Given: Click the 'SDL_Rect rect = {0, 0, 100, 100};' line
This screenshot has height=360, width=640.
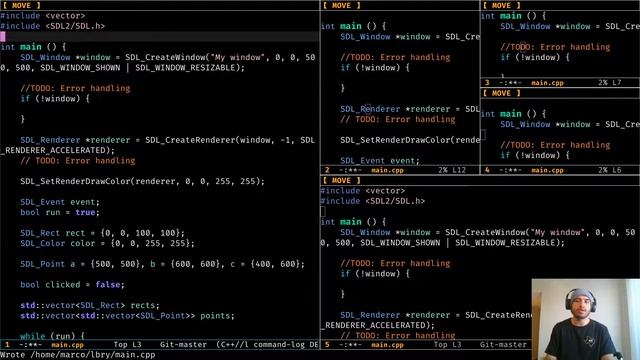Looking at the screenshot, I should [102, 233].
